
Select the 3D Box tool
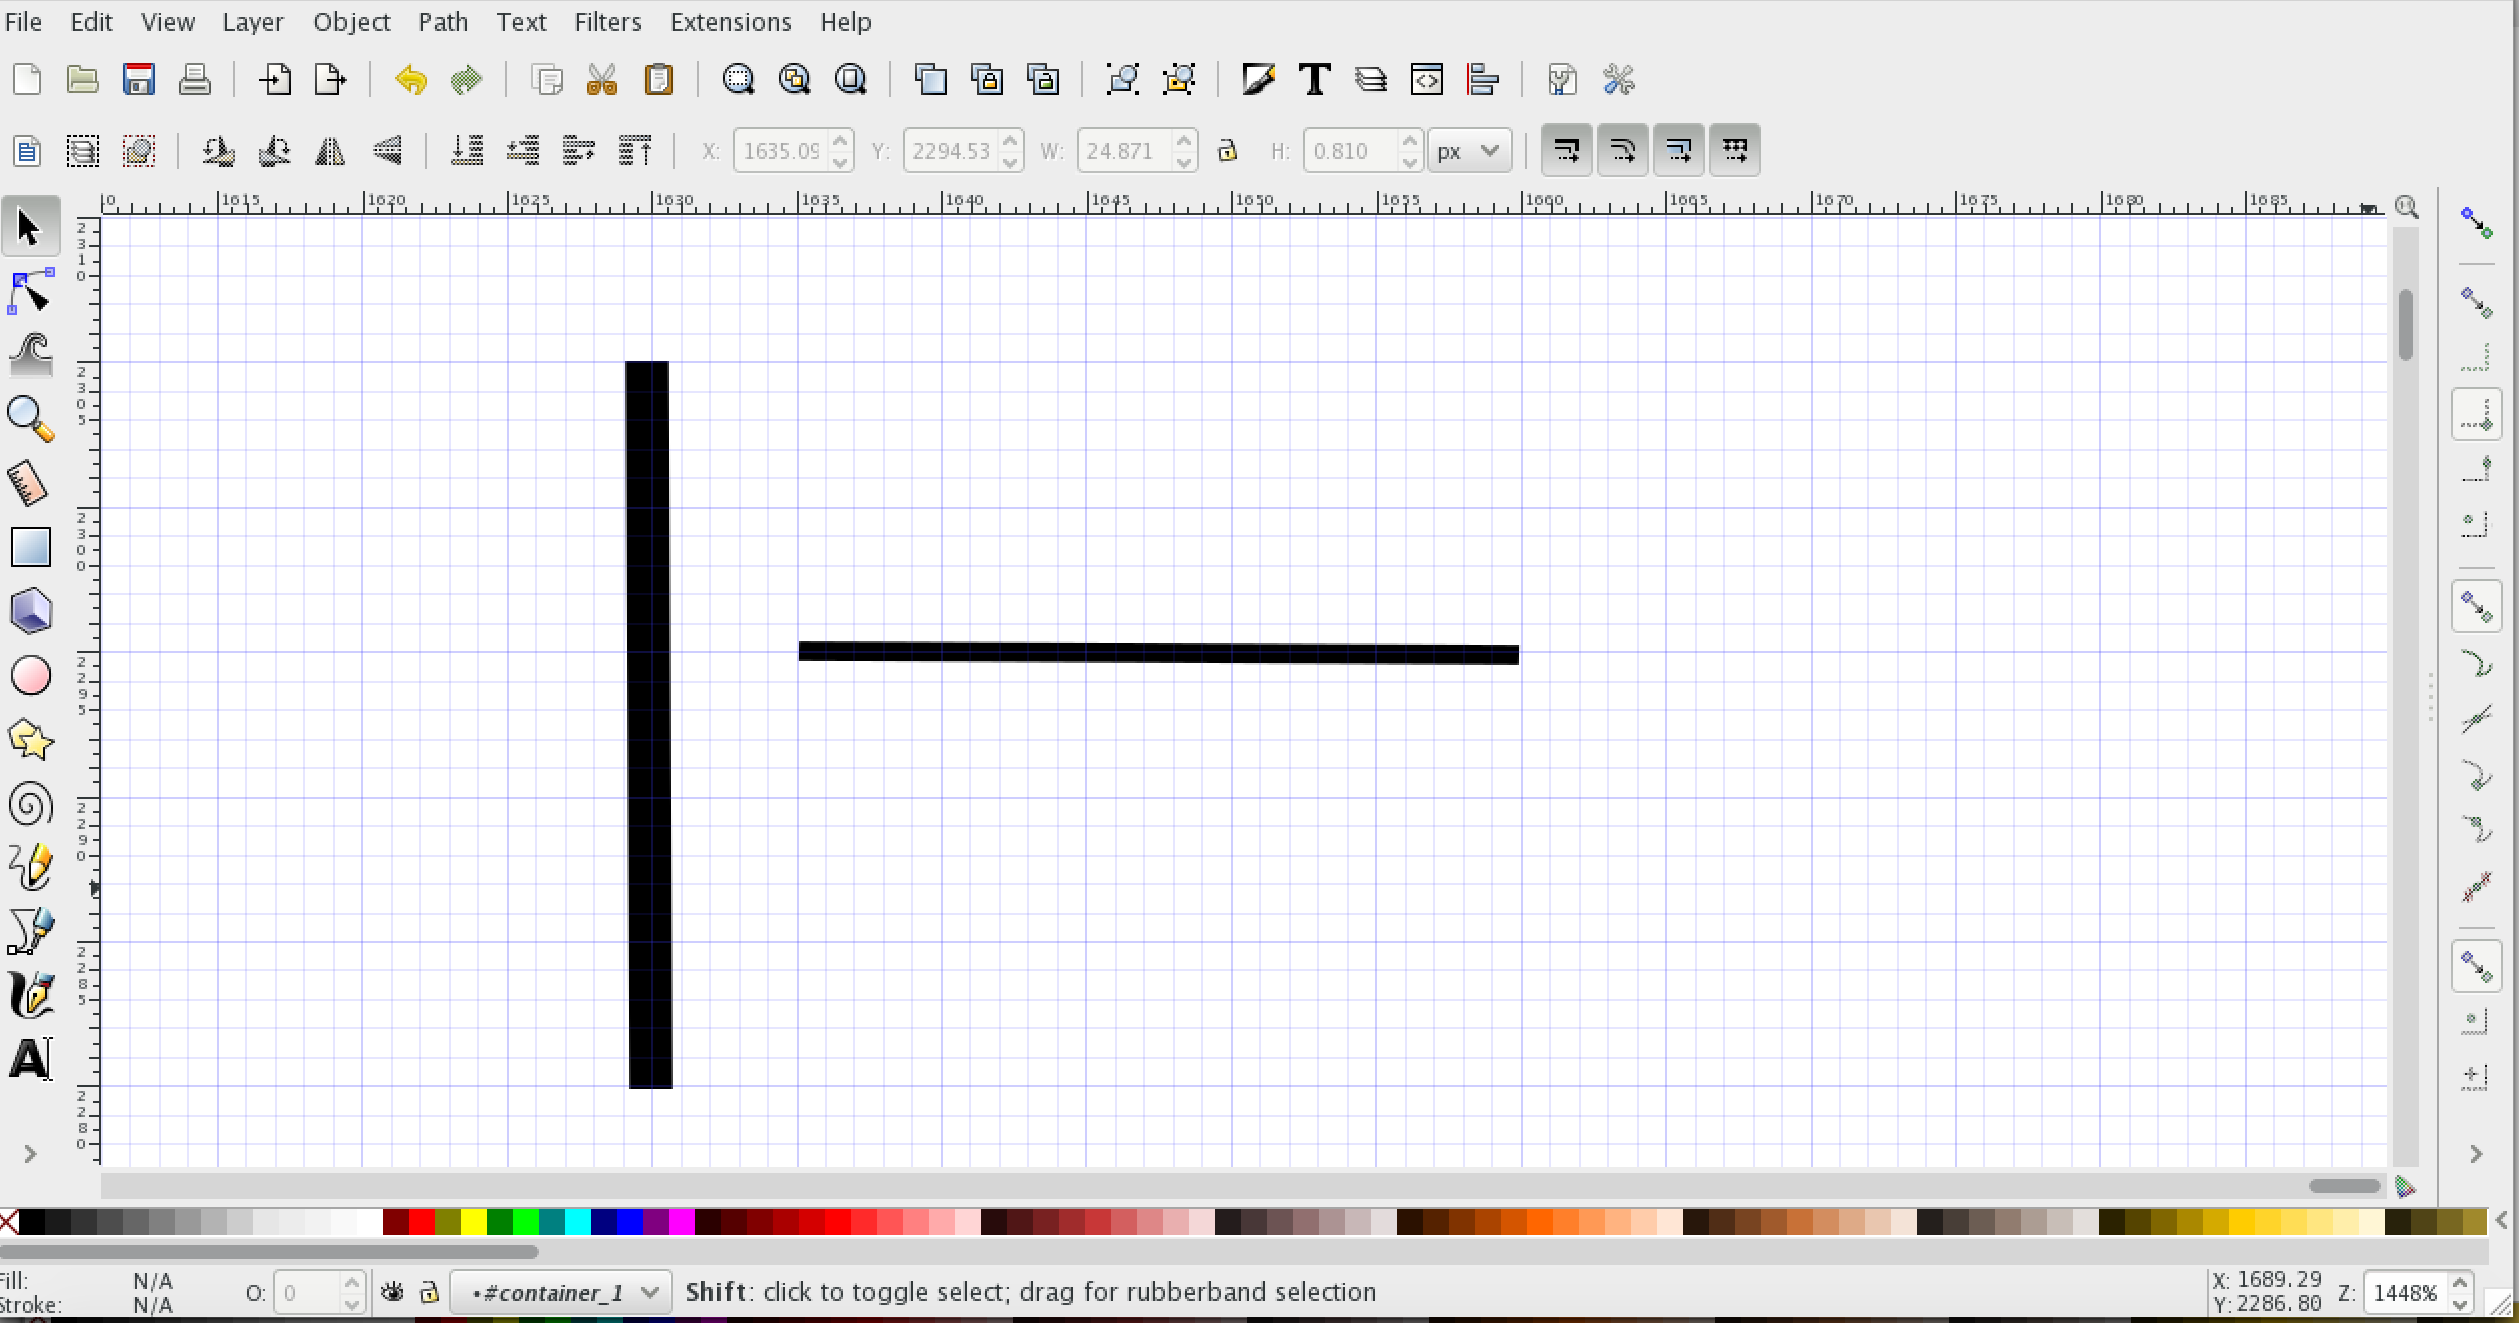pyautogui.click(x=30, y=611)
